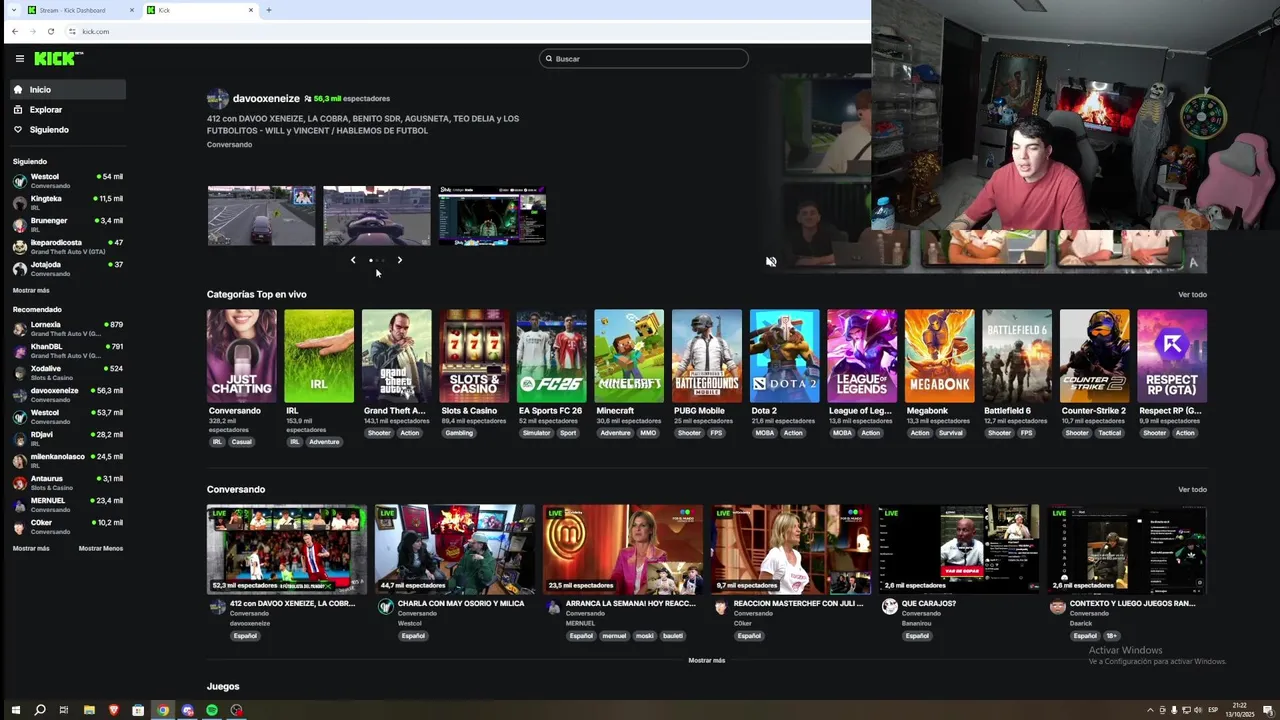Open Grand Theft Auto category card

396,356
